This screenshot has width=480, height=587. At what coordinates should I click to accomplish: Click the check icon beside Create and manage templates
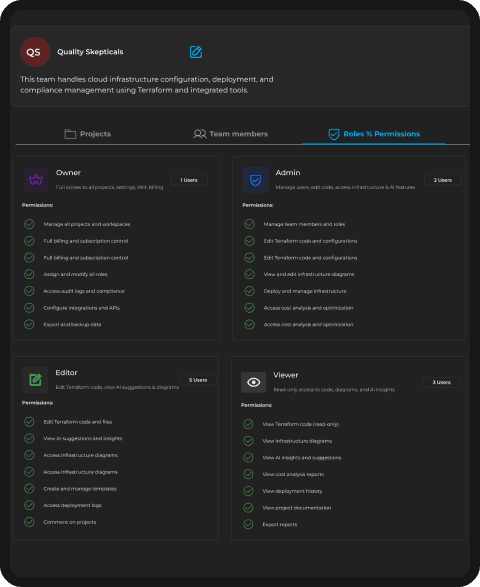point(29,489)
